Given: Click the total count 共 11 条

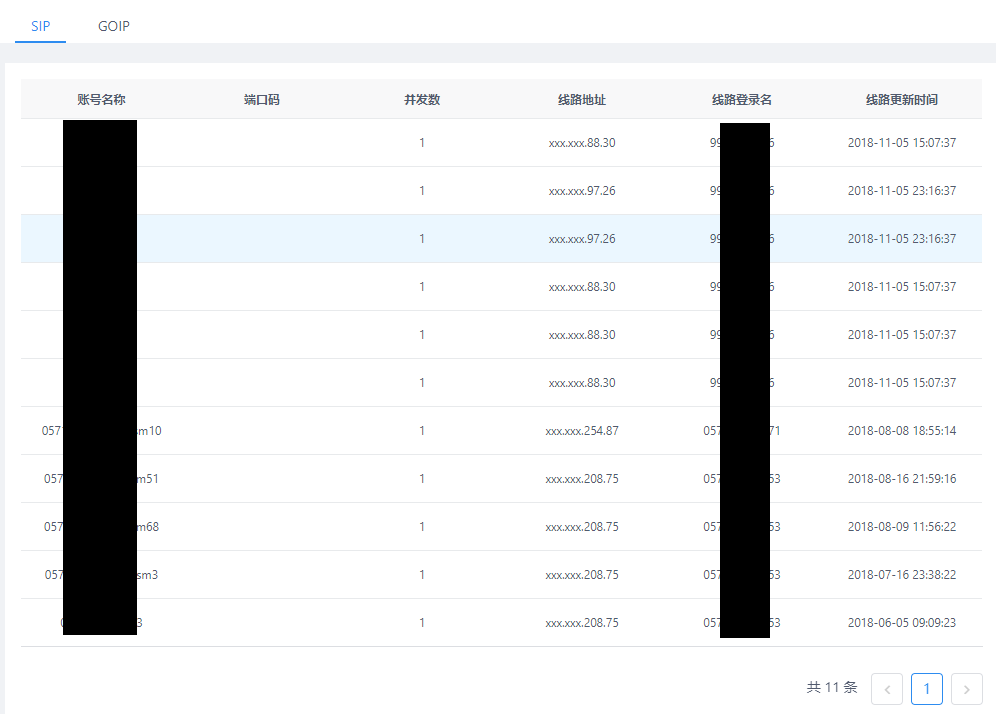Looking at the screenshot, I should [x=832, y=687].
